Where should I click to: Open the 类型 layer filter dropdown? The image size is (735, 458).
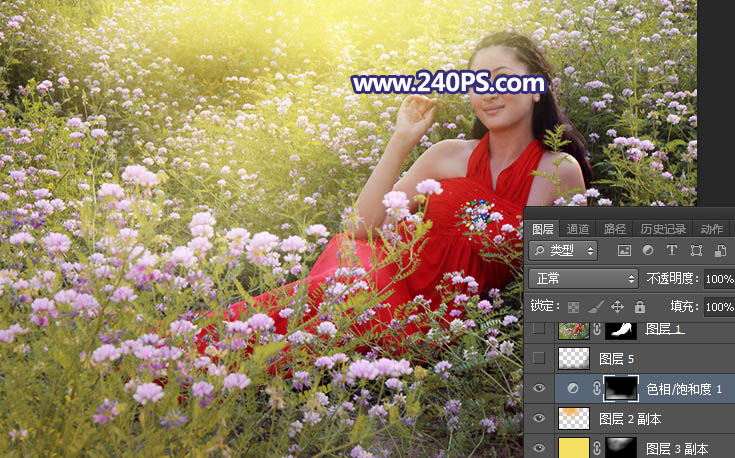(x=563, y=251)
